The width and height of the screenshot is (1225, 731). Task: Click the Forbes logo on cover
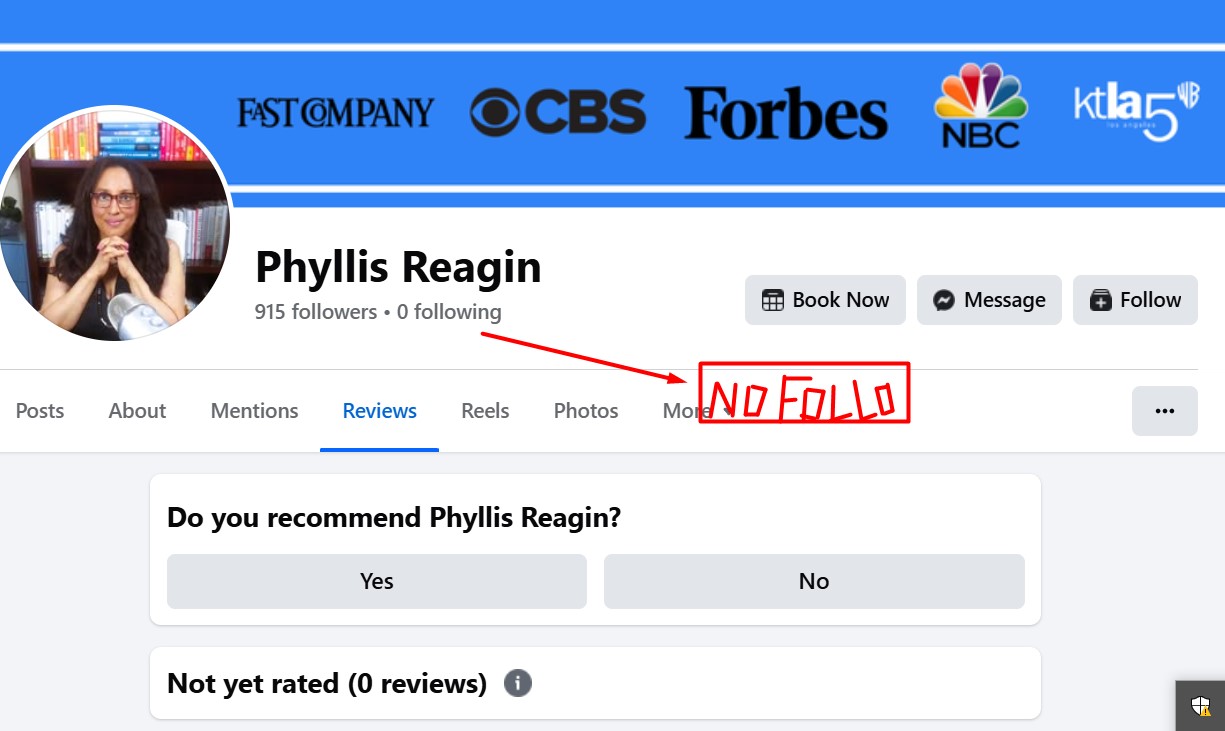[785, 112]
